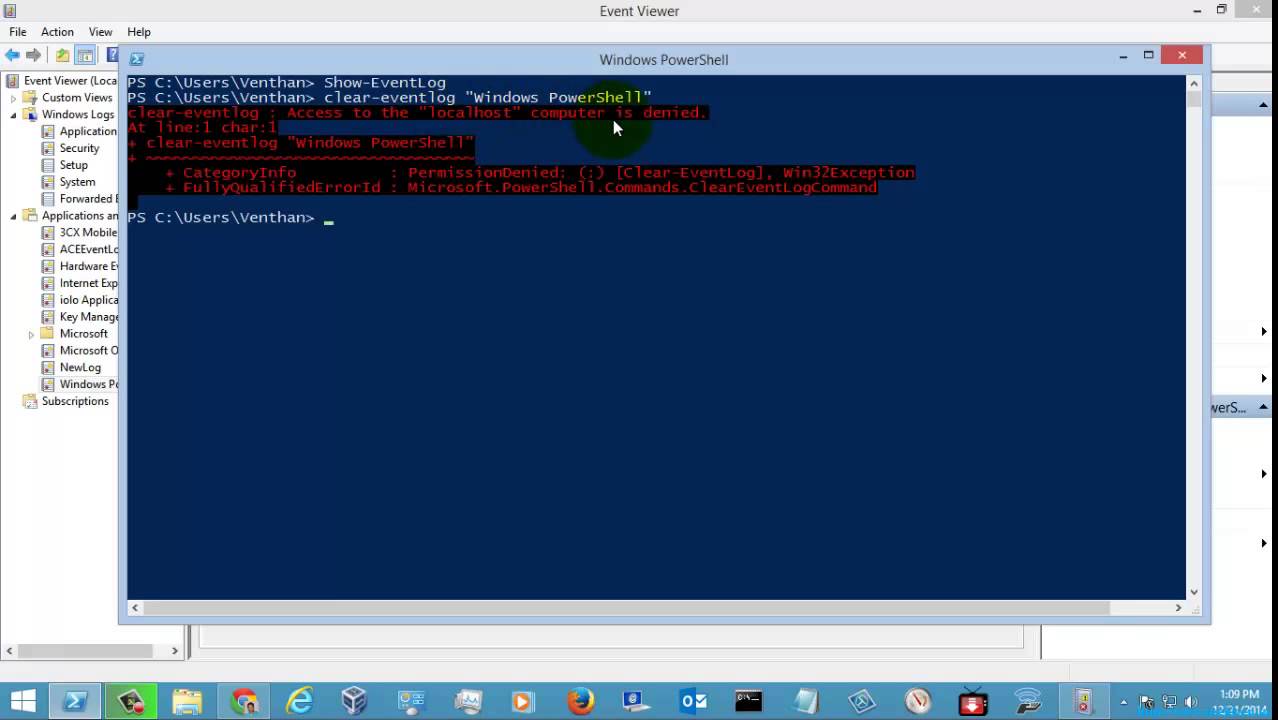
Task: Expand the Custom Views tree node
Action: tap(14, 98)
